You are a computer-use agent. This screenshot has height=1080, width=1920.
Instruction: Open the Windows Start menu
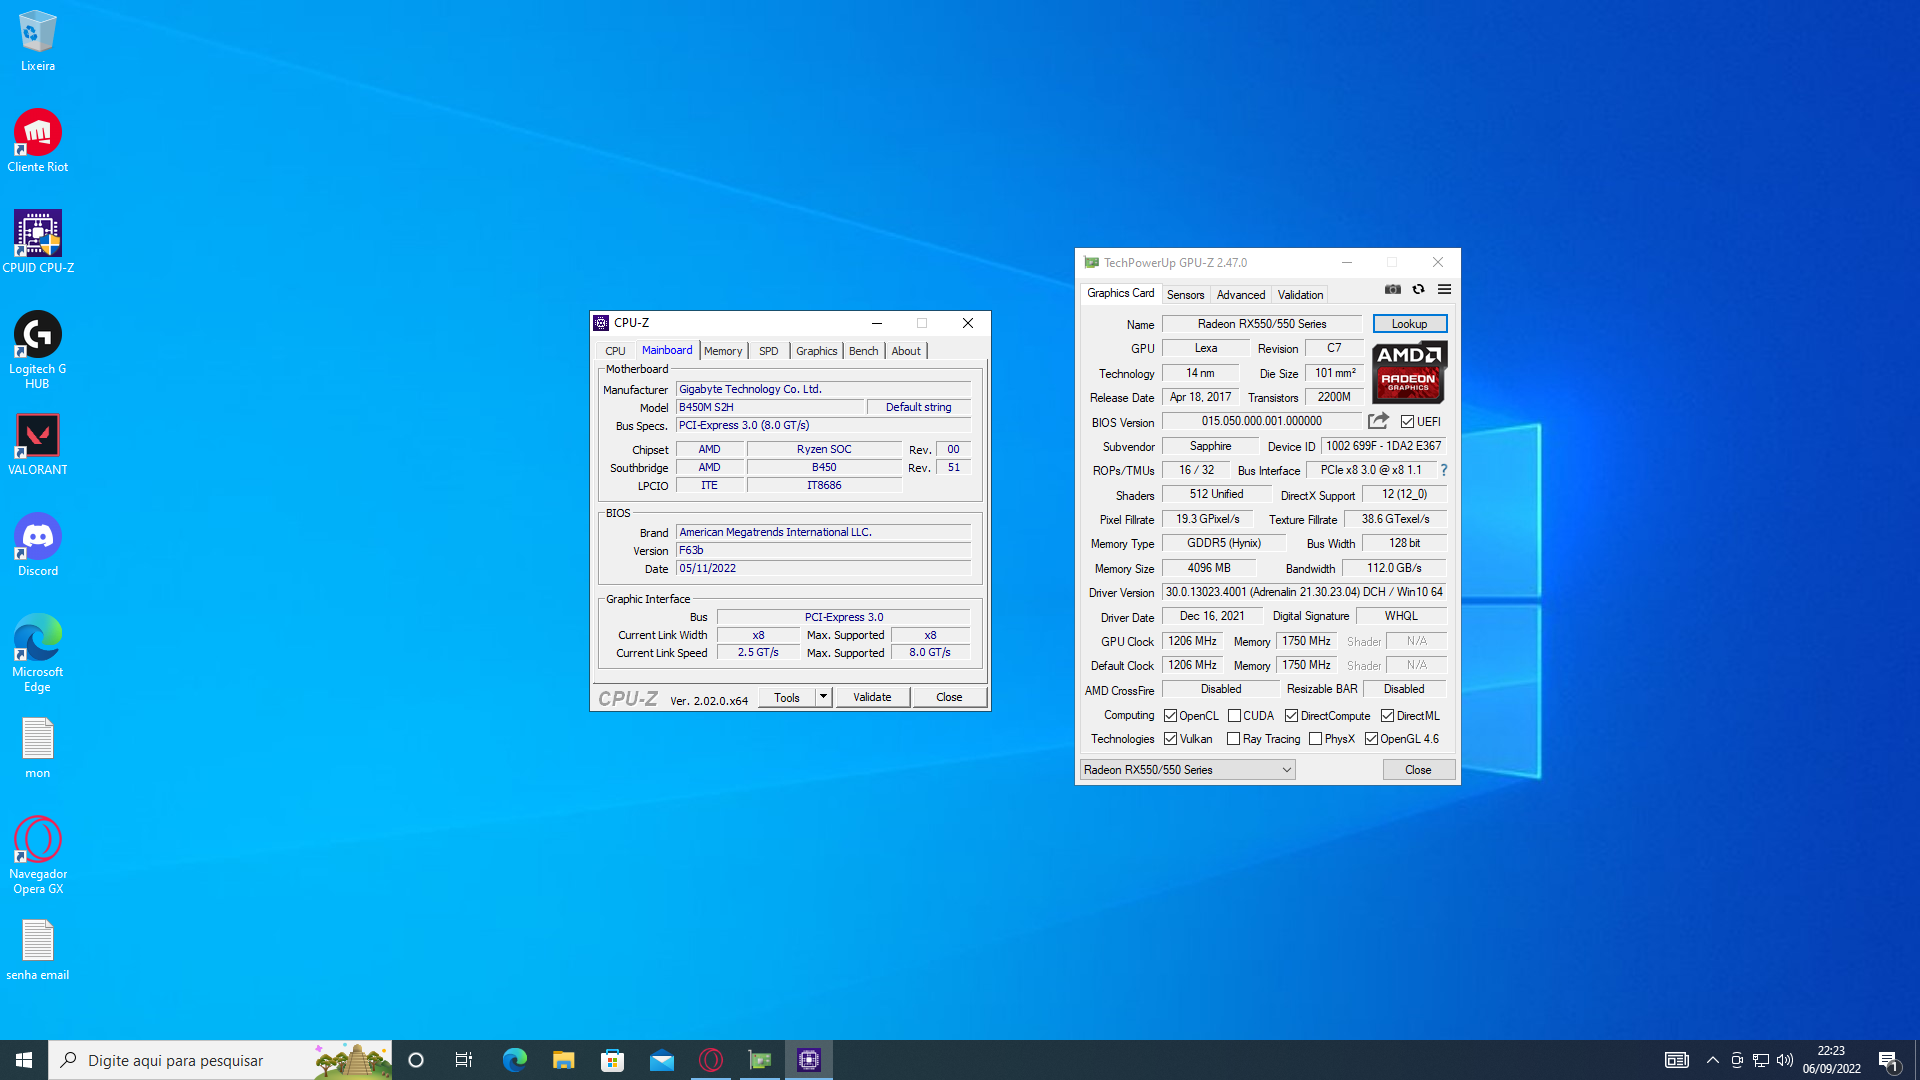(24, 1060)
